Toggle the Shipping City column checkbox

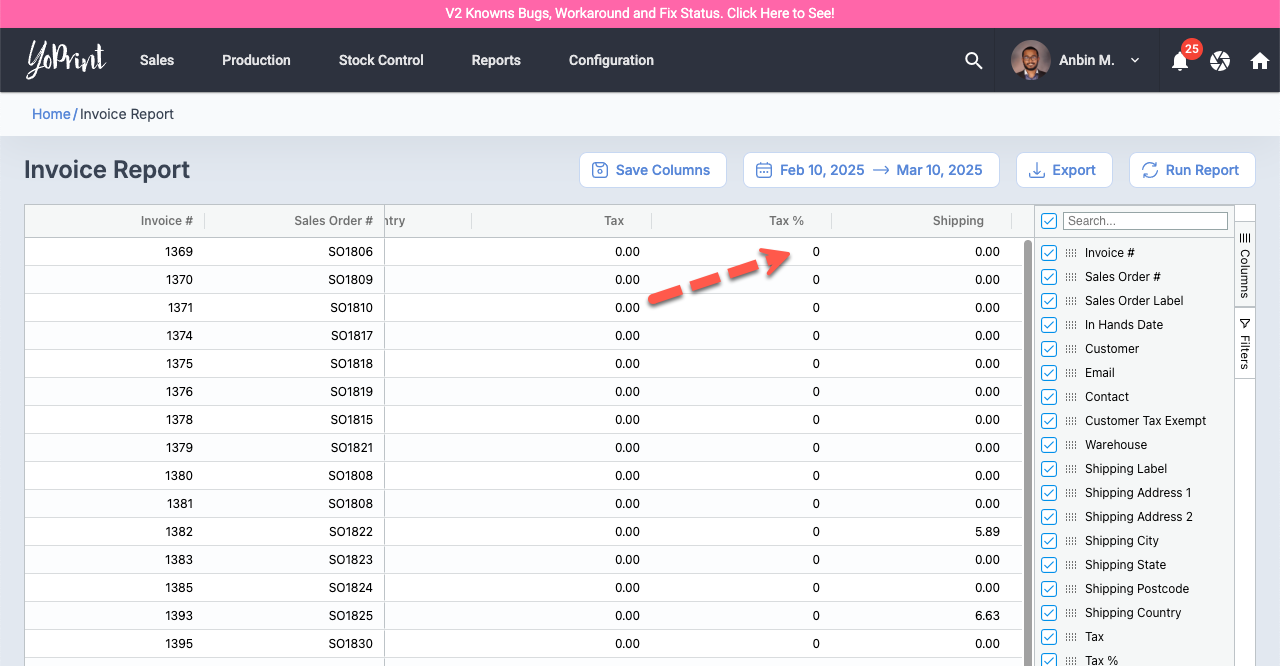[x=1049, y=541]
